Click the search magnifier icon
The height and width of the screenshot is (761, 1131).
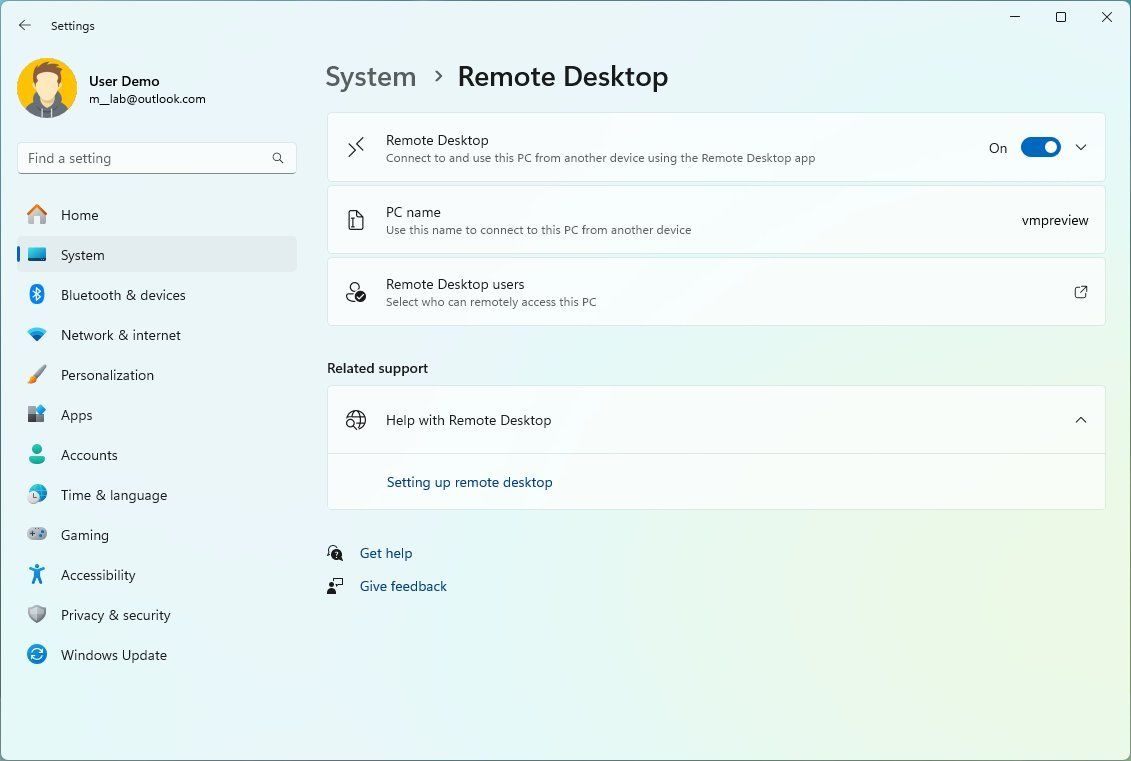278,158
